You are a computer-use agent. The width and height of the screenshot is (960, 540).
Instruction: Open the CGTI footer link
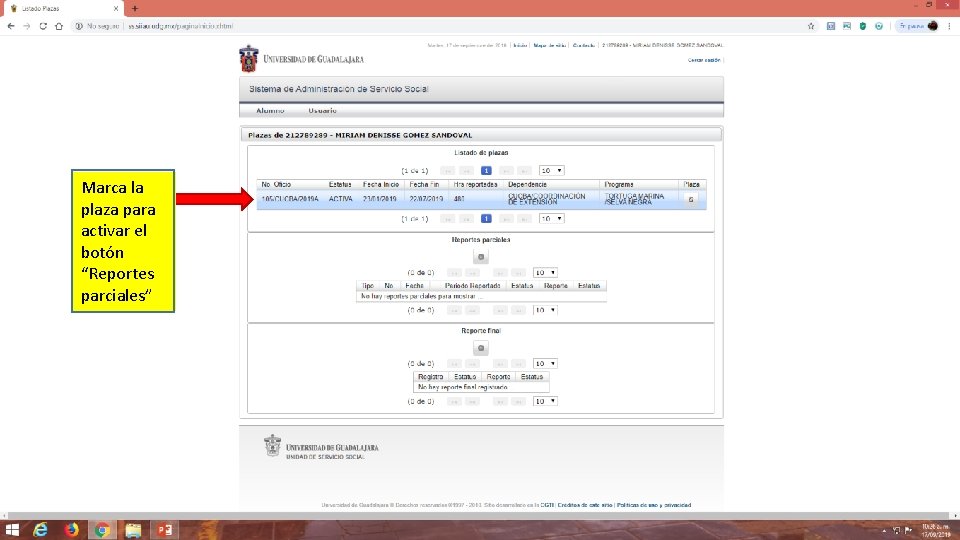click(547, 505)
